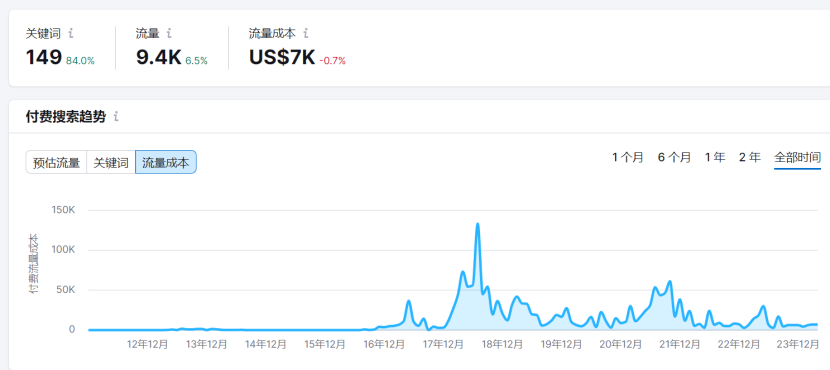Set time range to 1 年
The width and height of the screenshot is (830, 370).
715,158
